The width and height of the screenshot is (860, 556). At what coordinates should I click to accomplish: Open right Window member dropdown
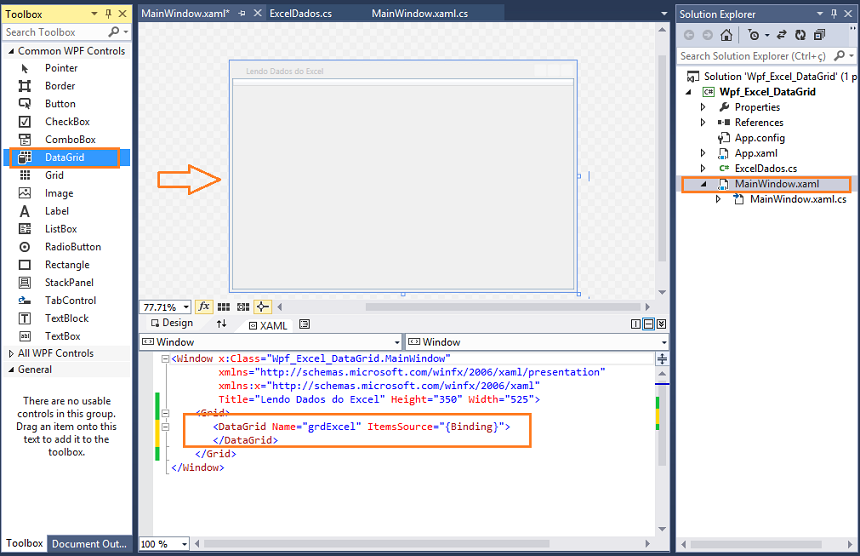pos(664,342)
